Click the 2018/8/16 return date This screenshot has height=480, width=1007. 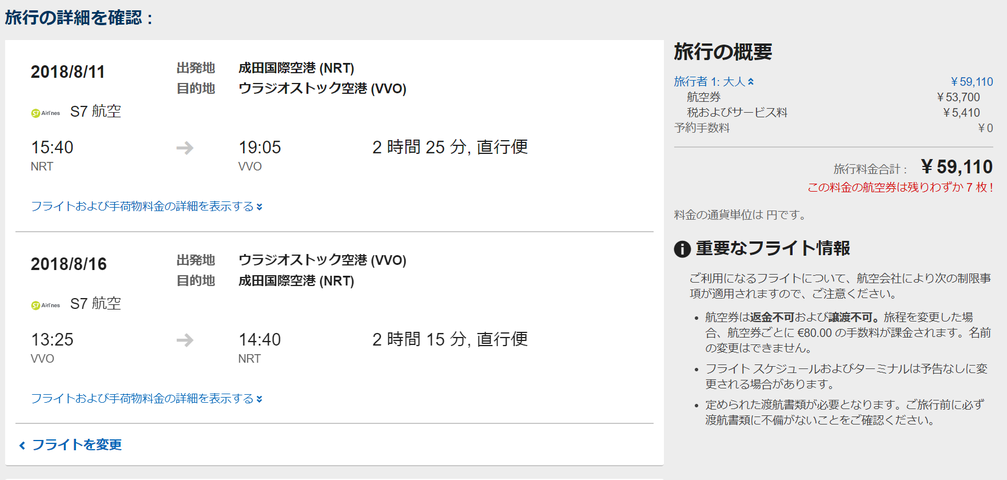click(68, 264)
